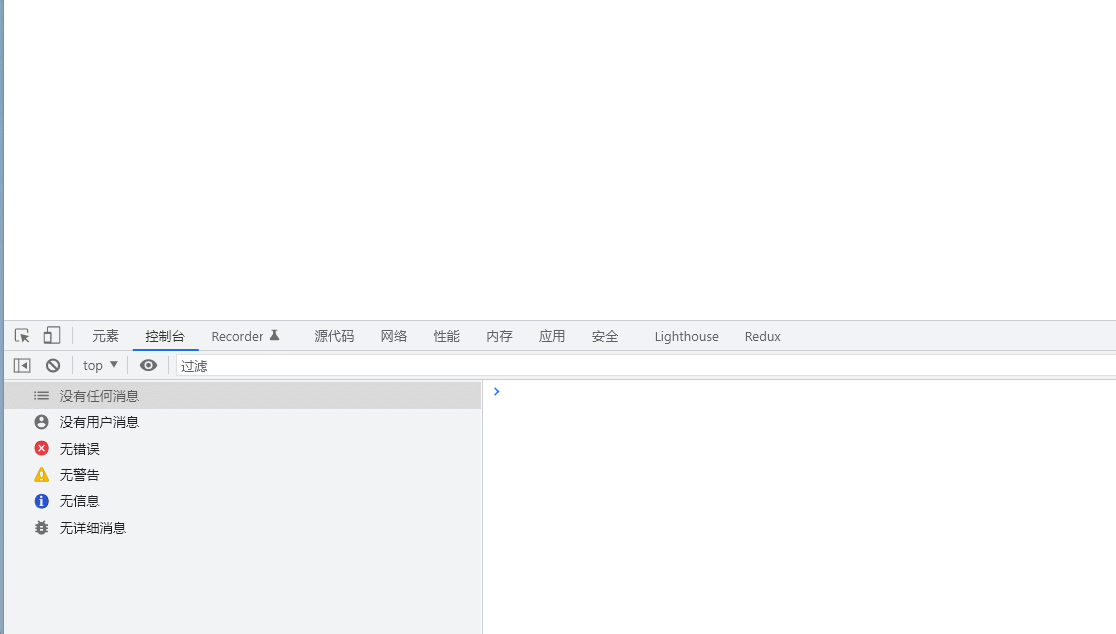Select the 无错误 filter row
Image resolution: width=1116 pixels, height=634 pixels.
(243, 449)
